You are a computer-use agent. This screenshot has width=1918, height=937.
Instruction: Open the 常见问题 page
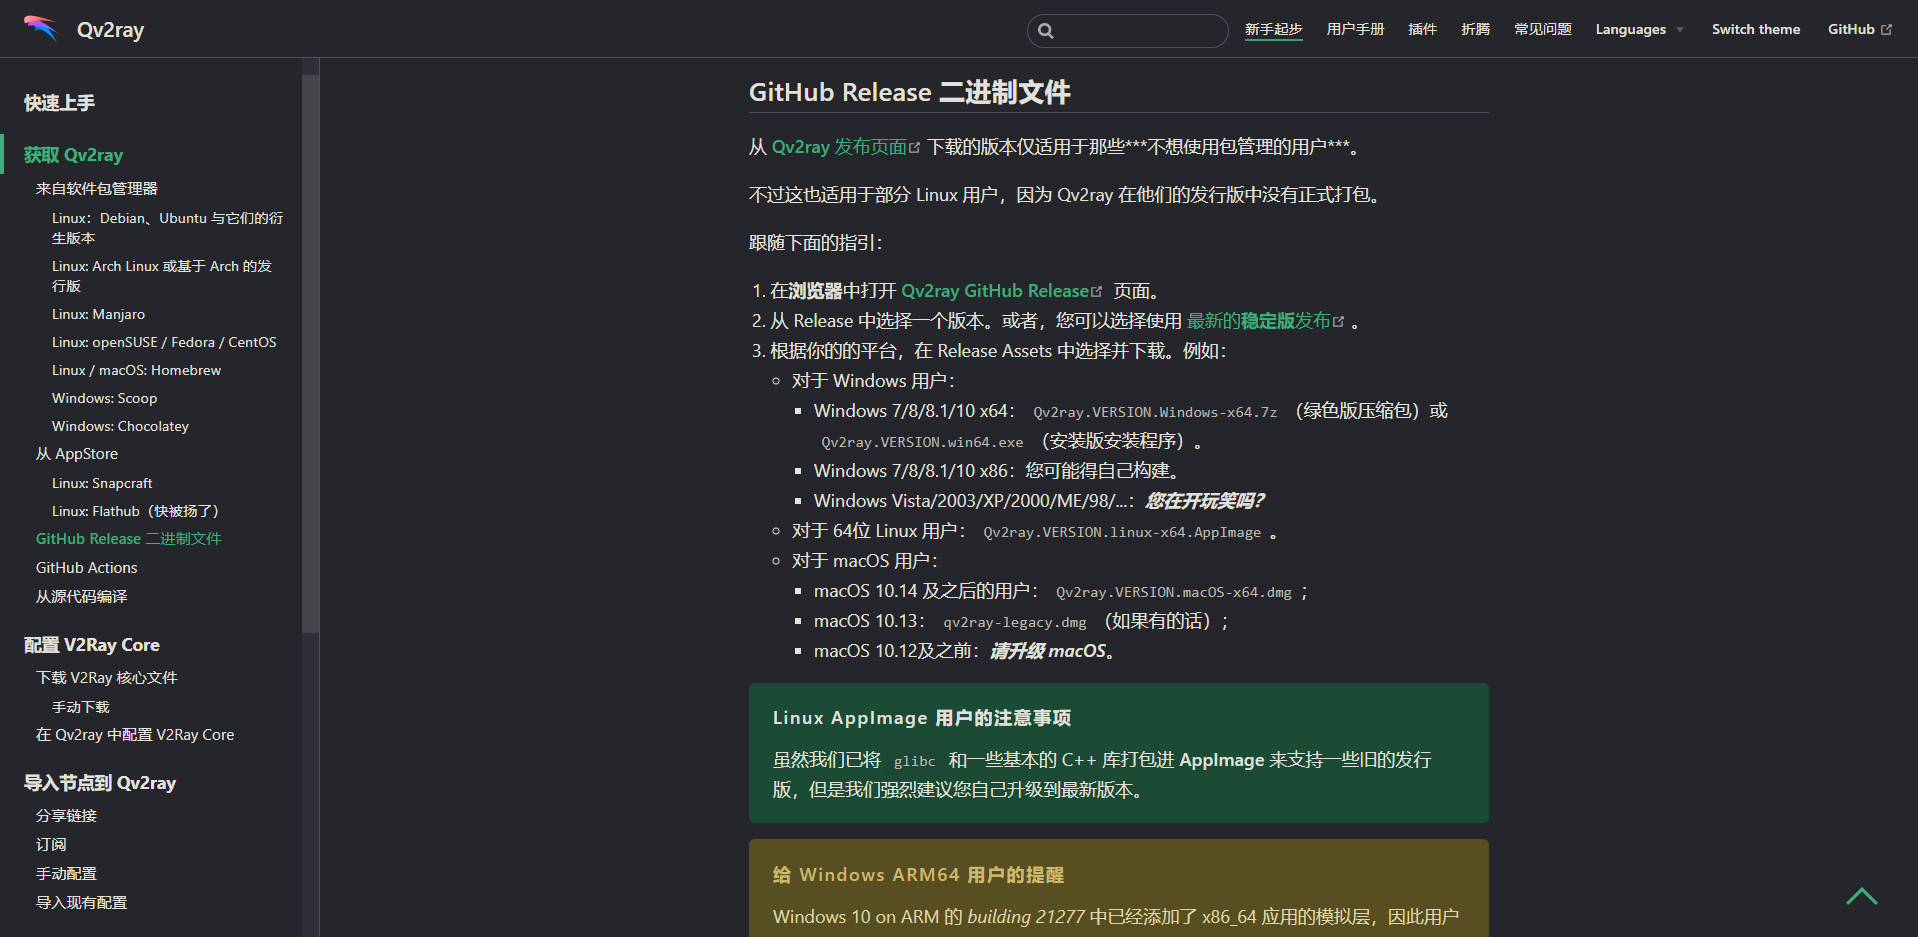[x=1541, y=29]
